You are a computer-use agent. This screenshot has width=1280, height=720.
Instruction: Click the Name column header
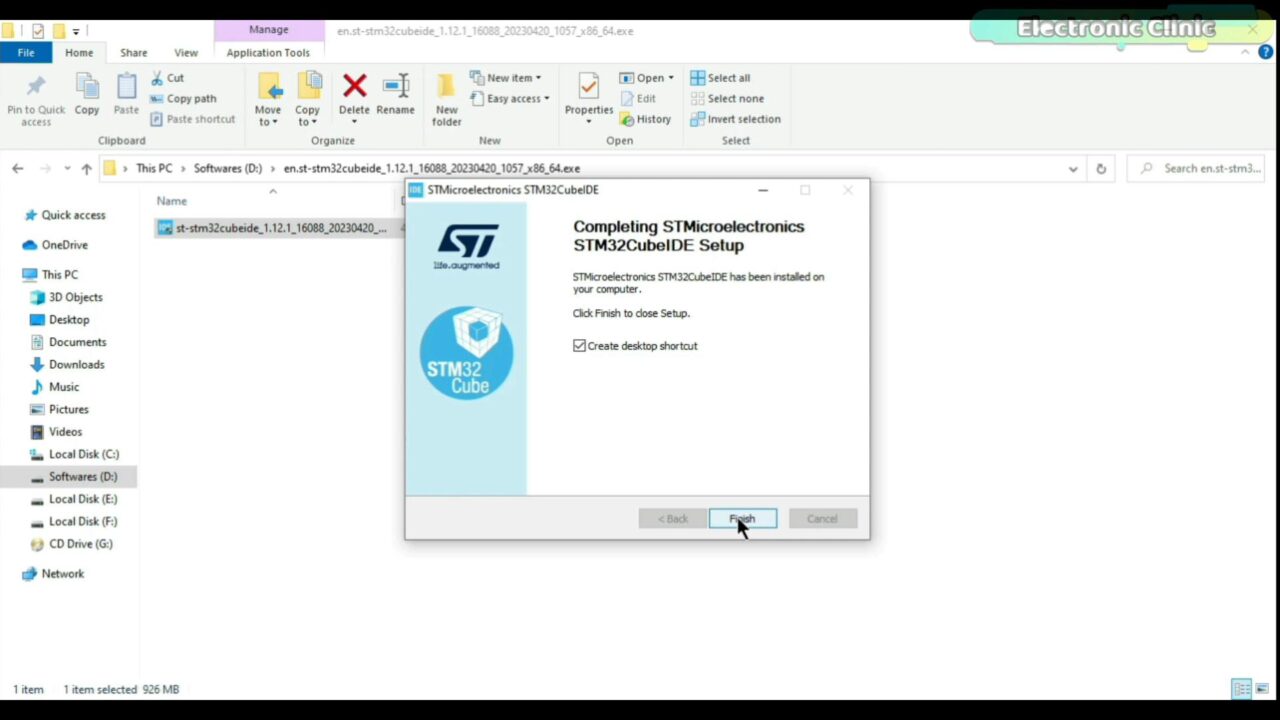(171, 201)
